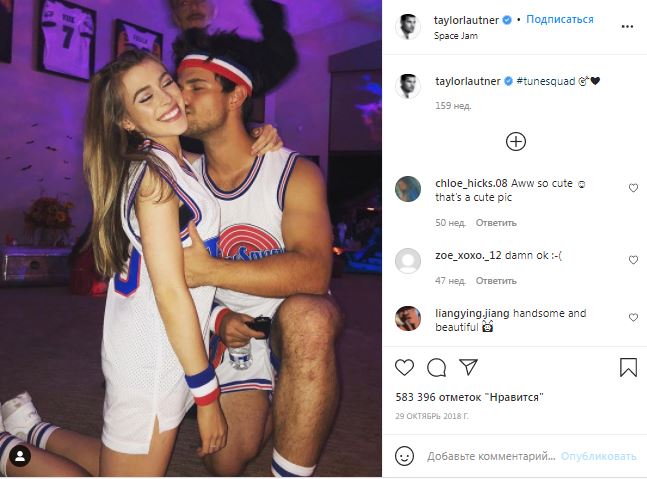
Task: Open taylorlautner's profile picture in the header
Action: (x=408, y=27)
